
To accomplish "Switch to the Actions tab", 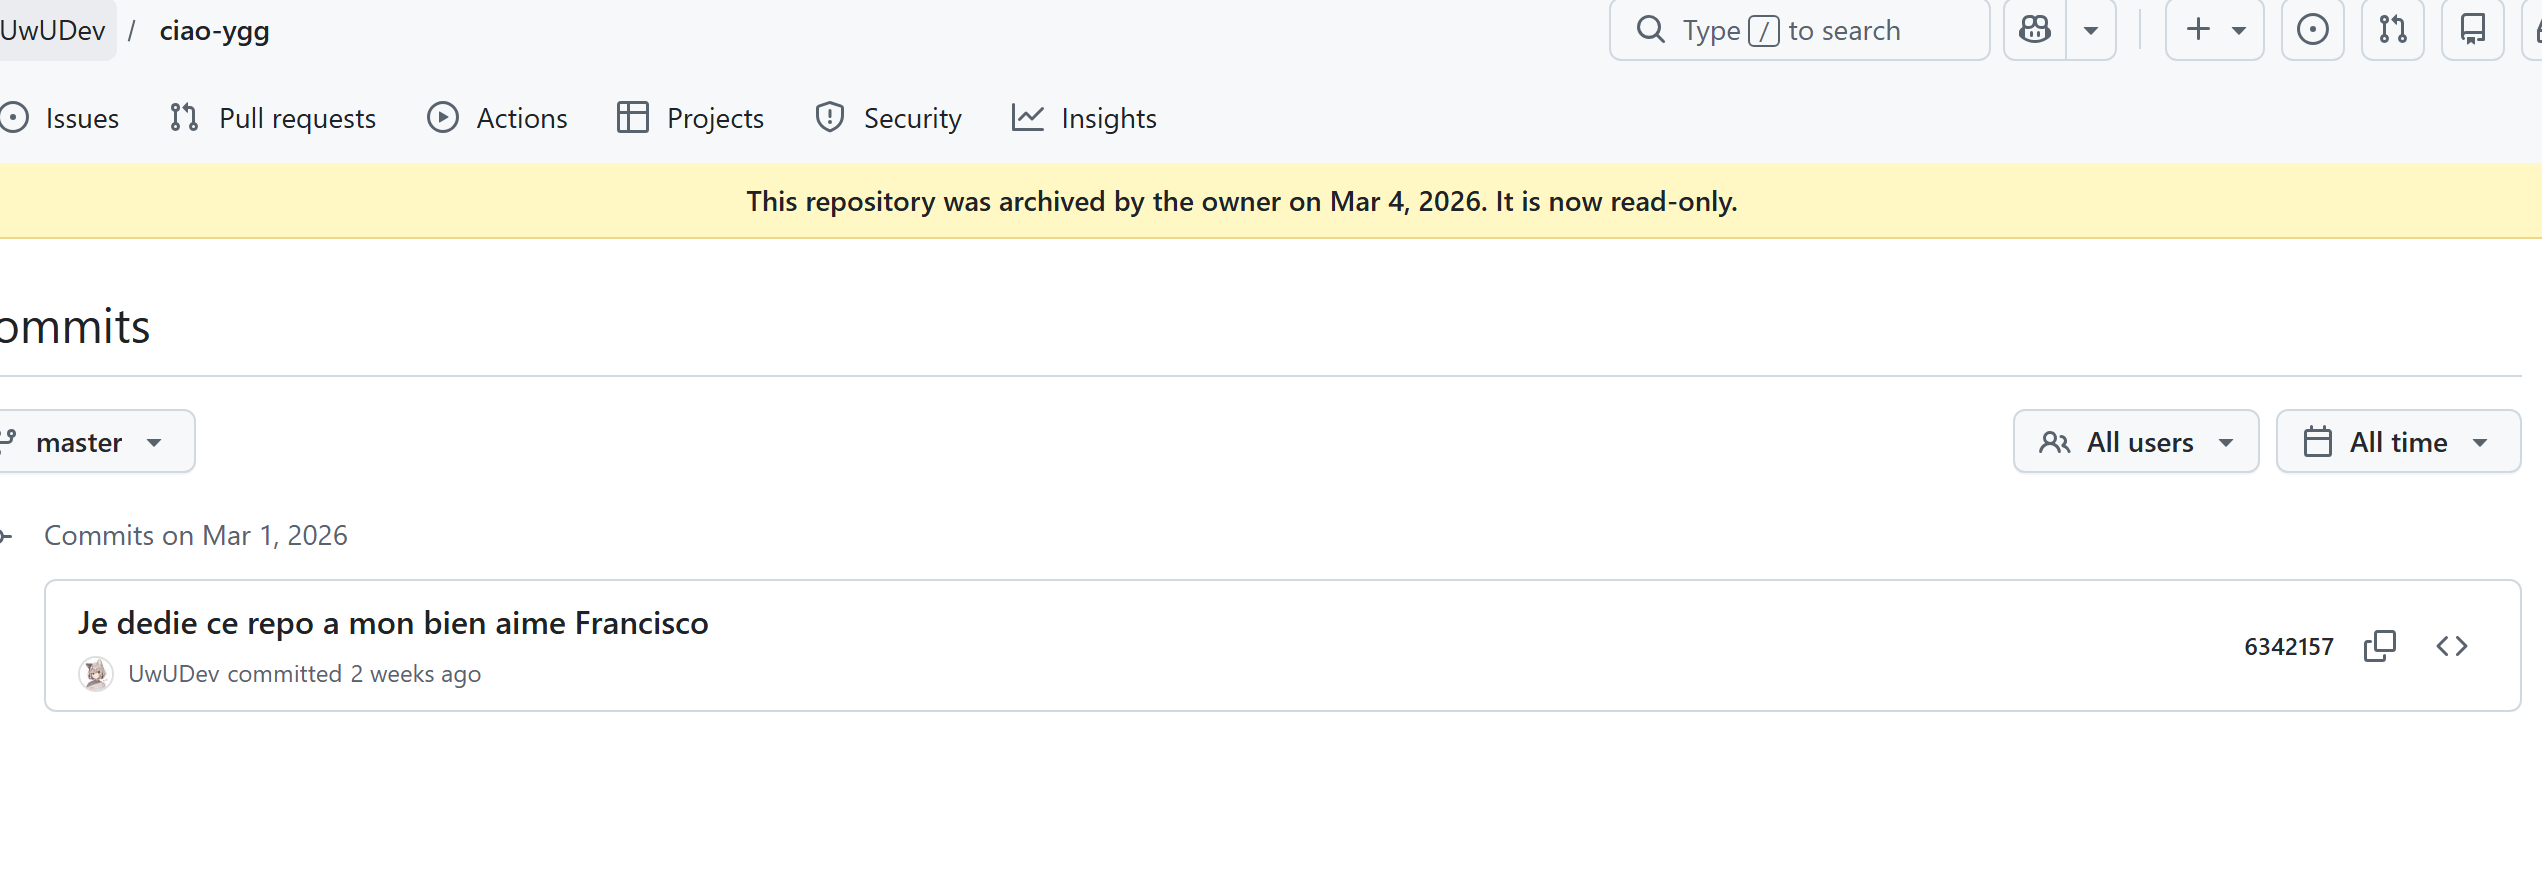I will click(x=498, y=118).
